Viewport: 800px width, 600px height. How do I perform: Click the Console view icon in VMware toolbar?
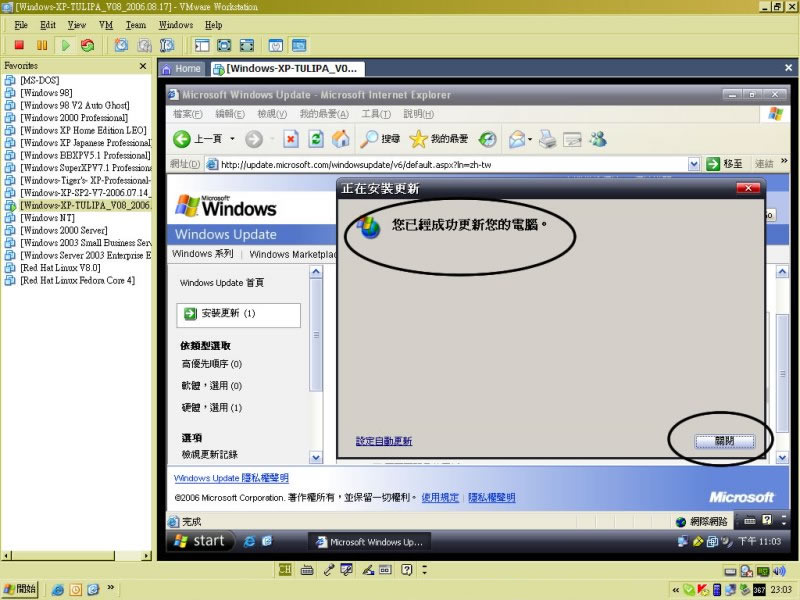tap(298, 45)
